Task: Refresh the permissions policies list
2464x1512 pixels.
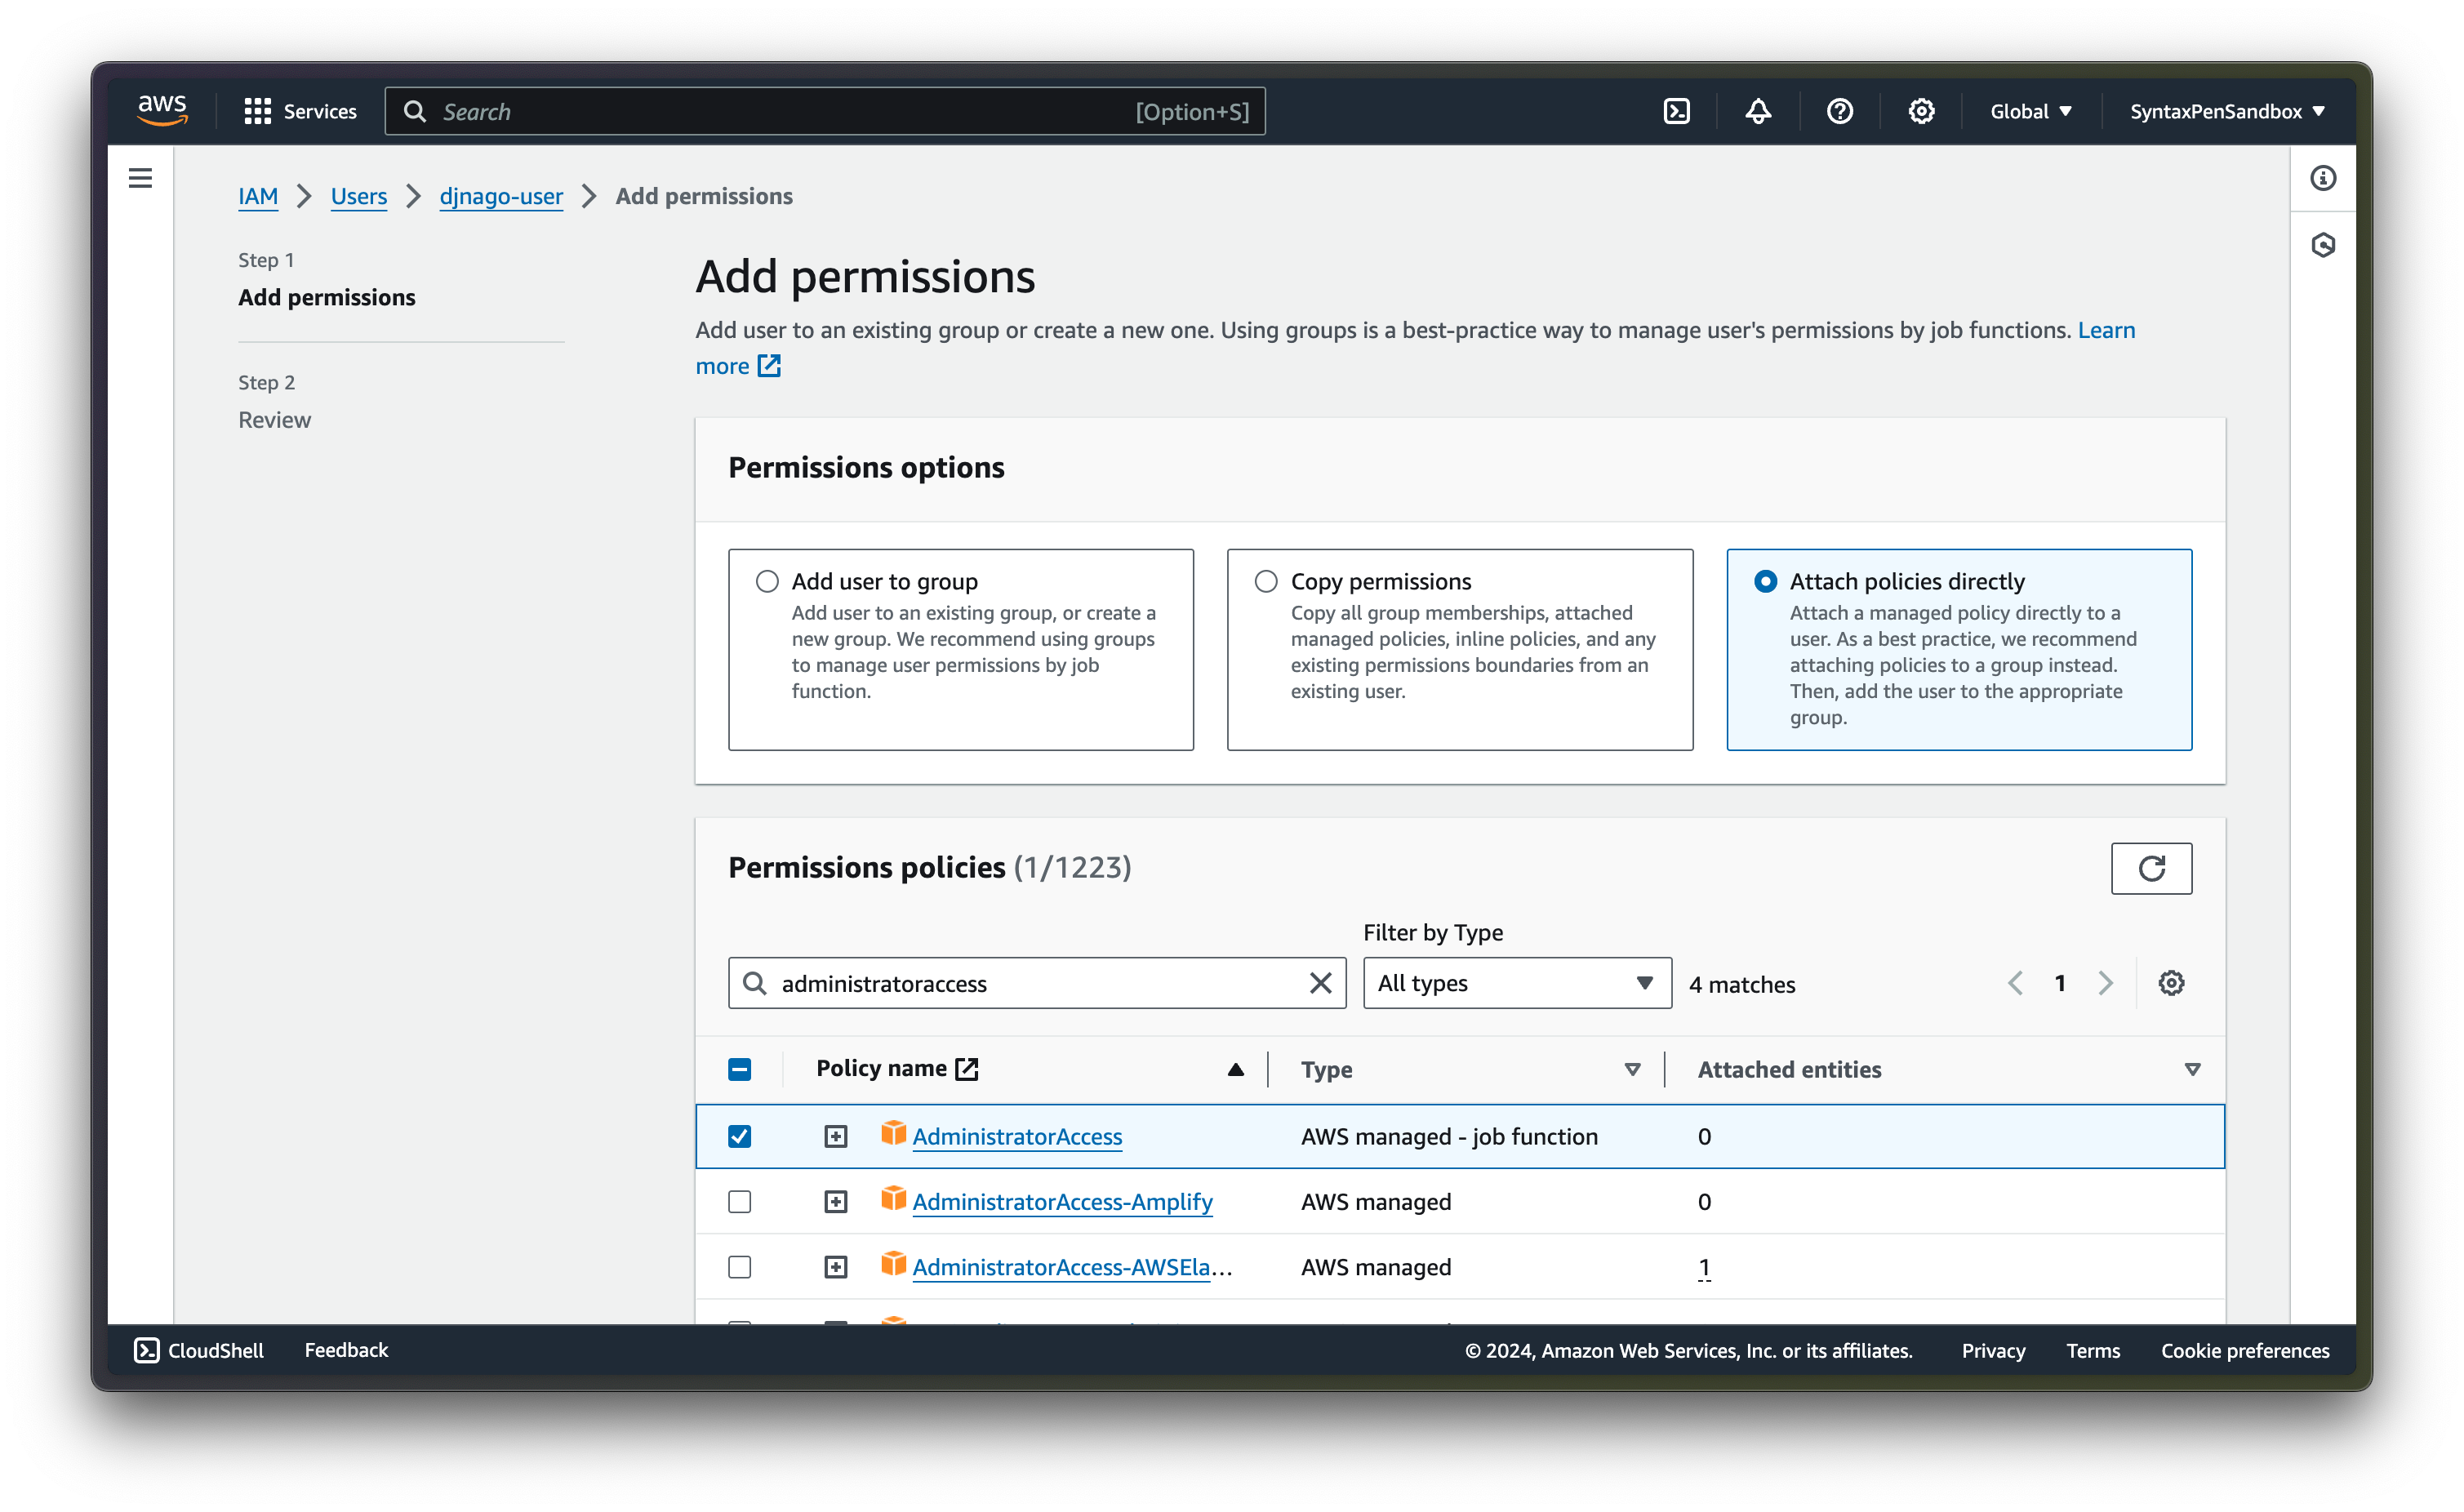Action: [x=2150, y=868]
